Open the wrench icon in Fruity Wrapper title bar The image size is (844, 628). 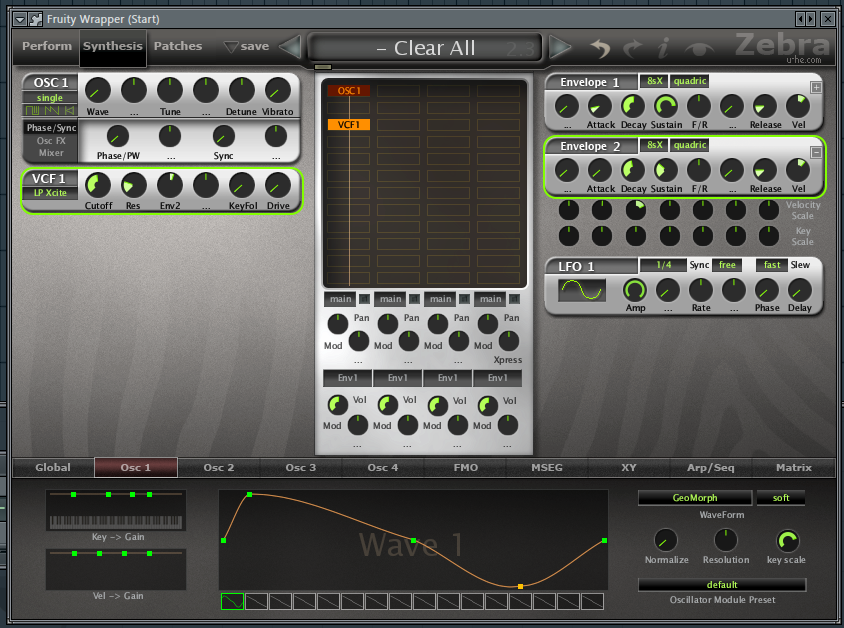[36, 19]
